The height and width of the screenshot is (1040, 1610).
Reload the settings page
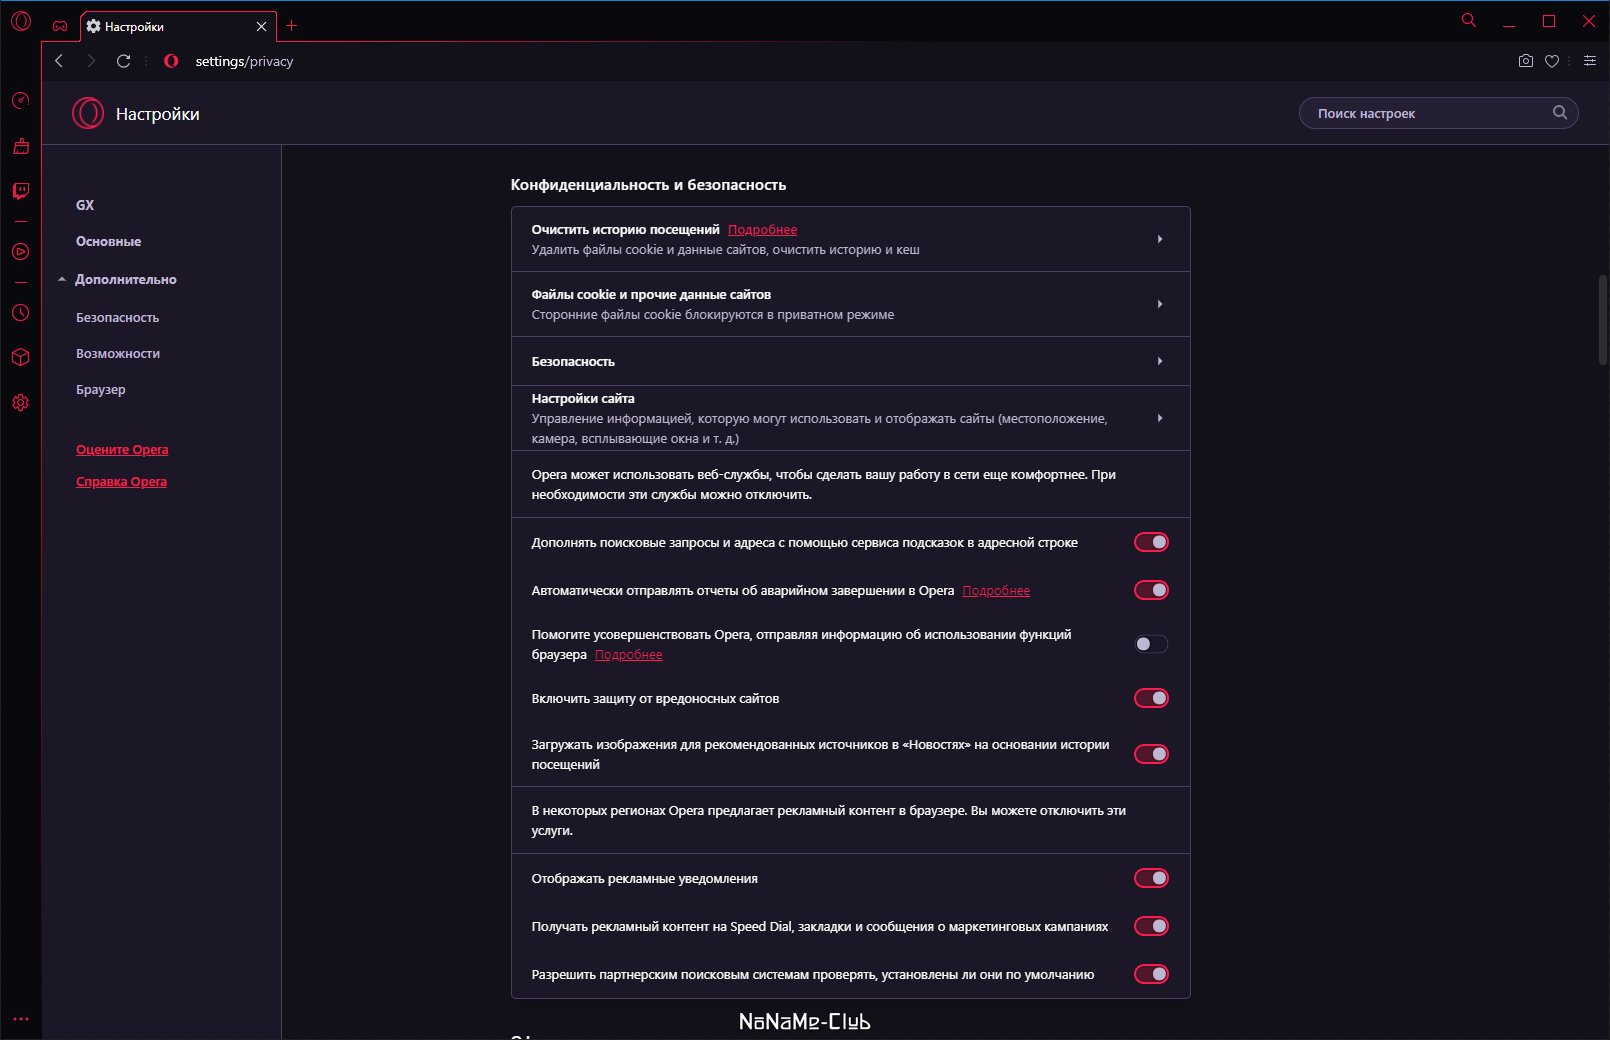pyautogui.click(x=124, y=61)
